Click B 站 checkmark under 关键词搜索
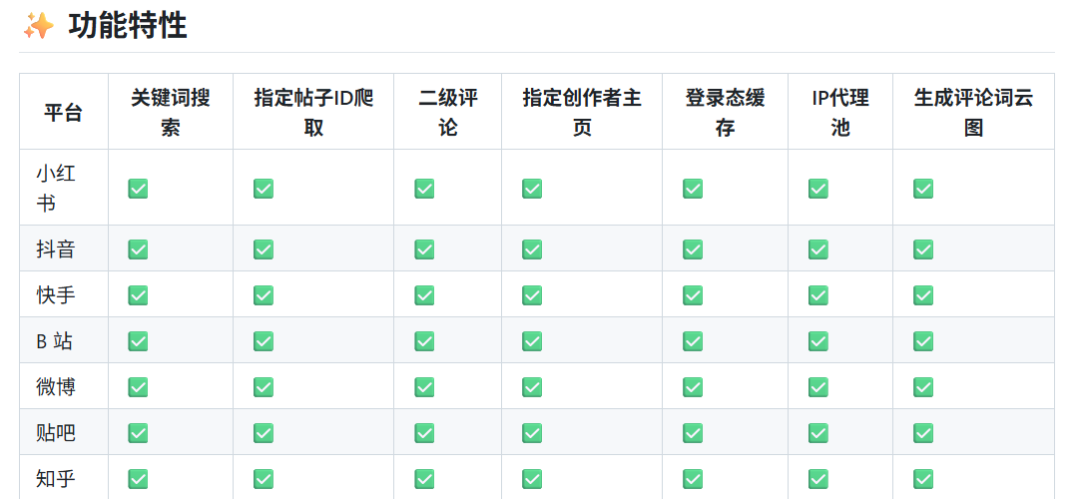Image resolution: width=1080 pixels, height=499 pixels. pos(138,340)
